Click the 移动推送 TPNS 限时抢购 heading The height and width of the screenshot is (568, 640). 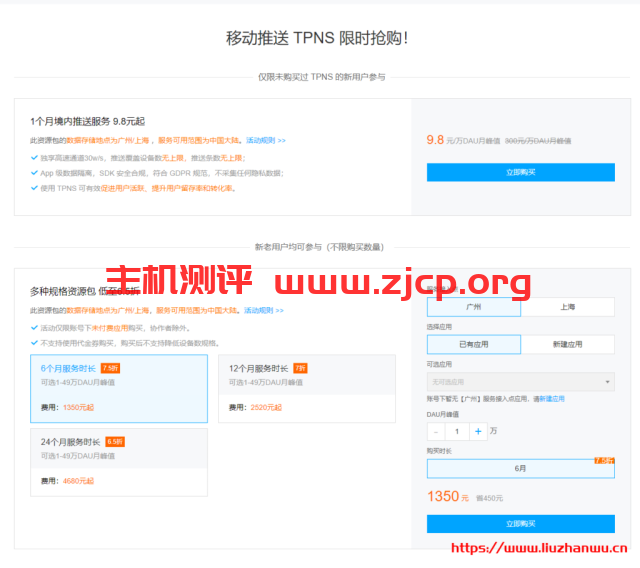click(317, 38)
